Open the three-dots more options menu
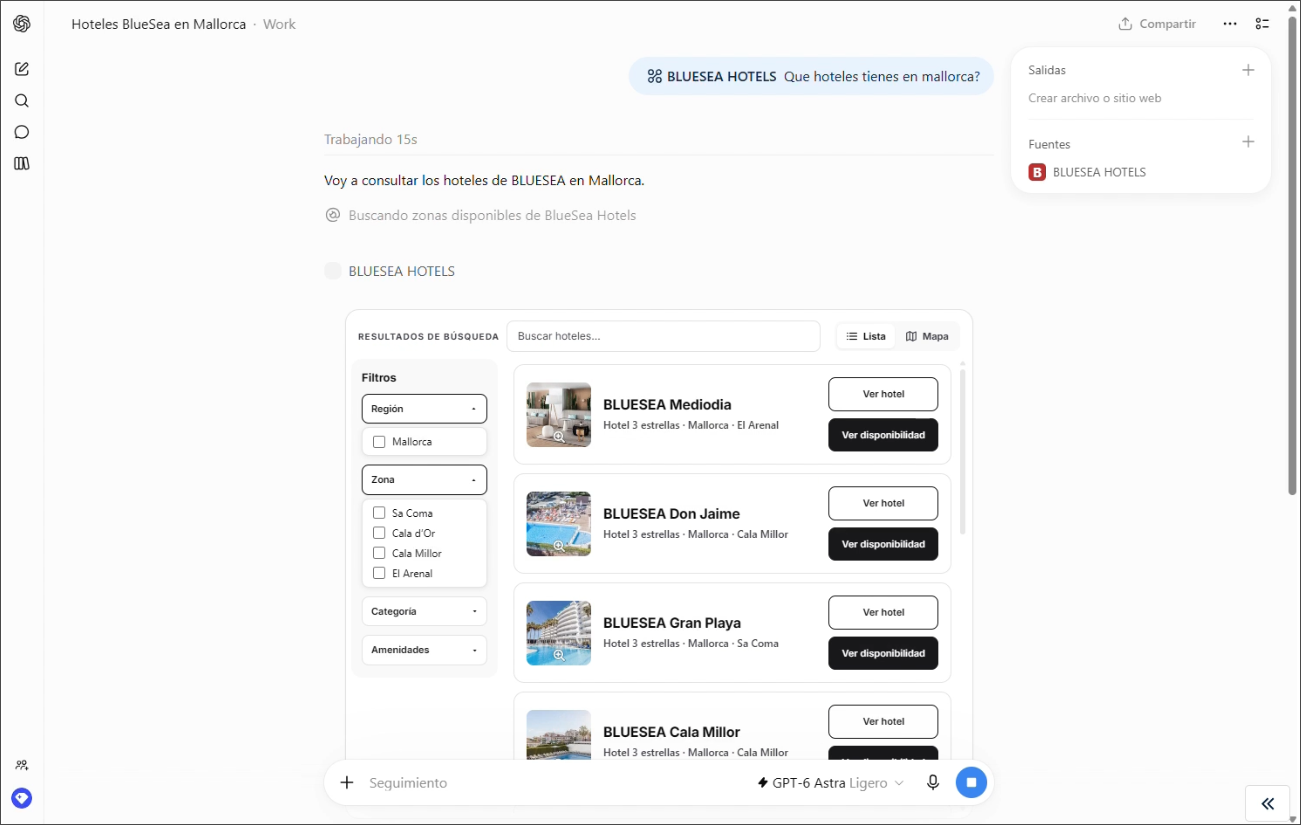This screenshot has height=825, width=1301. point(1230,24)
